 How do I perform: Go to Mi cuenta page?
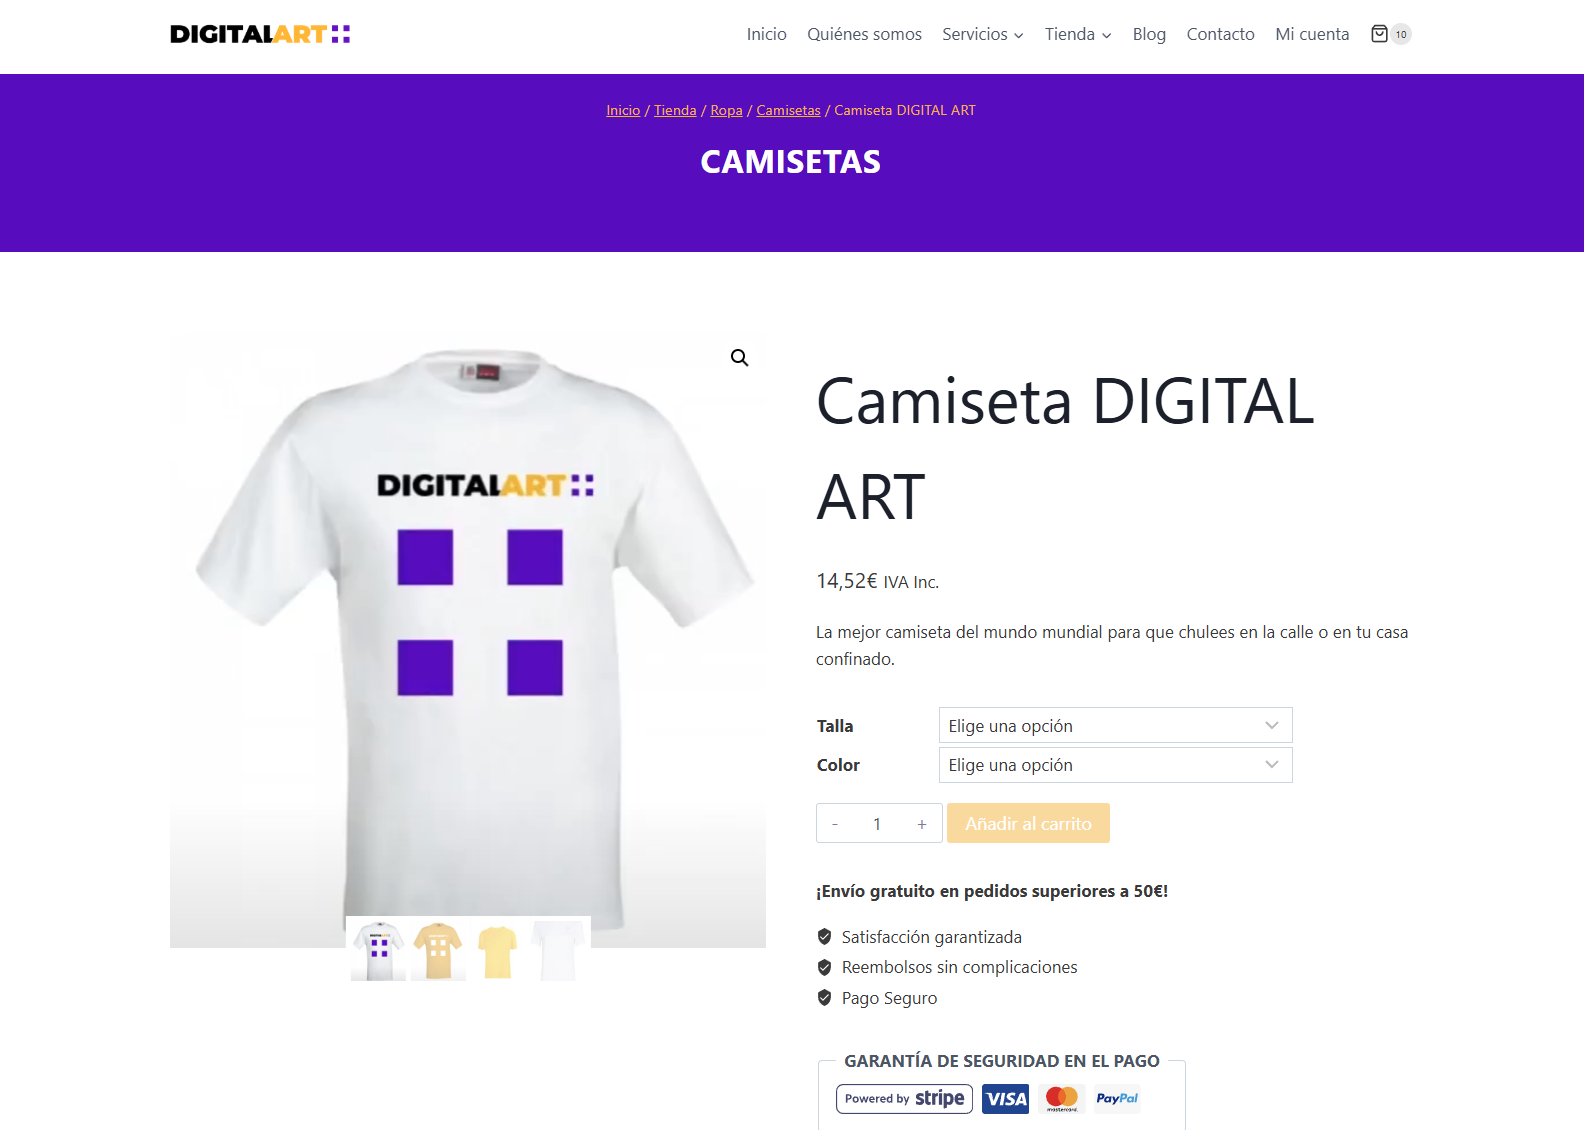click(x=1312, y=34)
